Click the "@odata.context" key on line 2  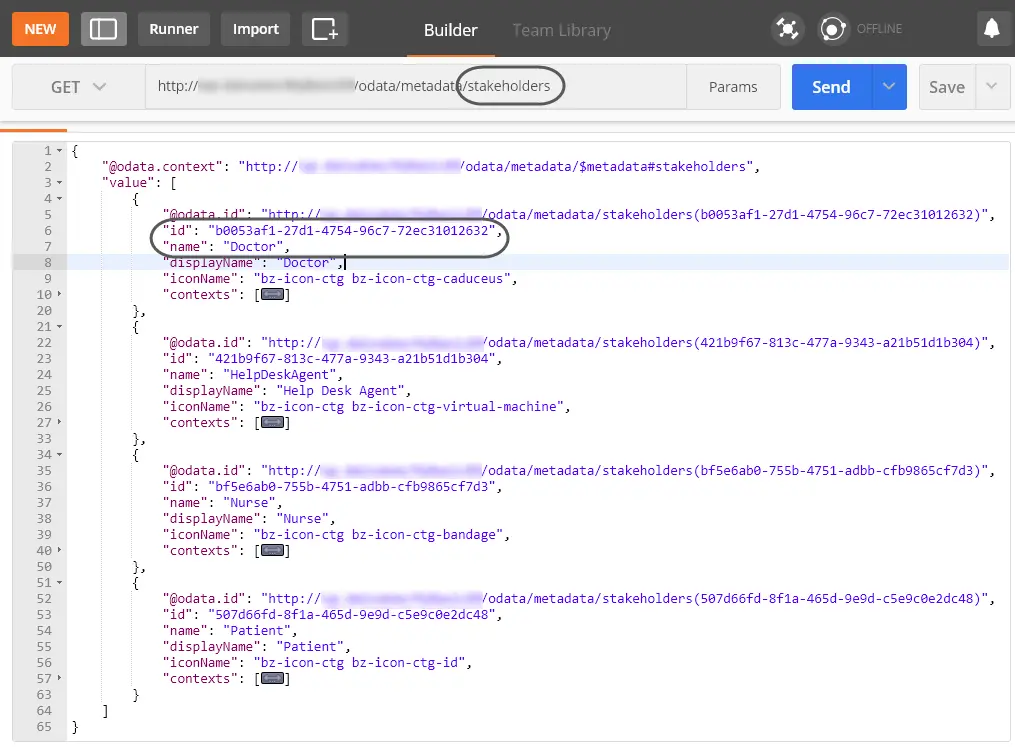(162, 167)
